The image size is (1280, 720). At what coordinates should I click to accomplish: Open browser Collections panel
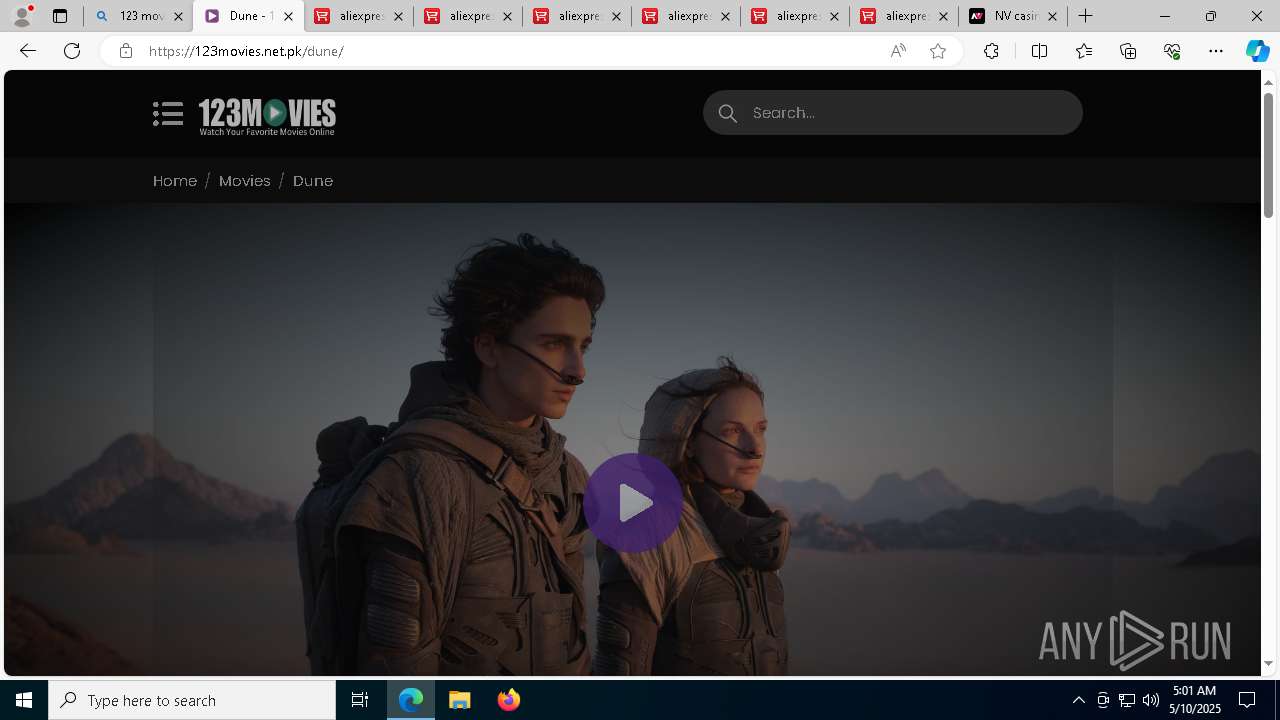pyautogui.click(x=1128, y=51)
